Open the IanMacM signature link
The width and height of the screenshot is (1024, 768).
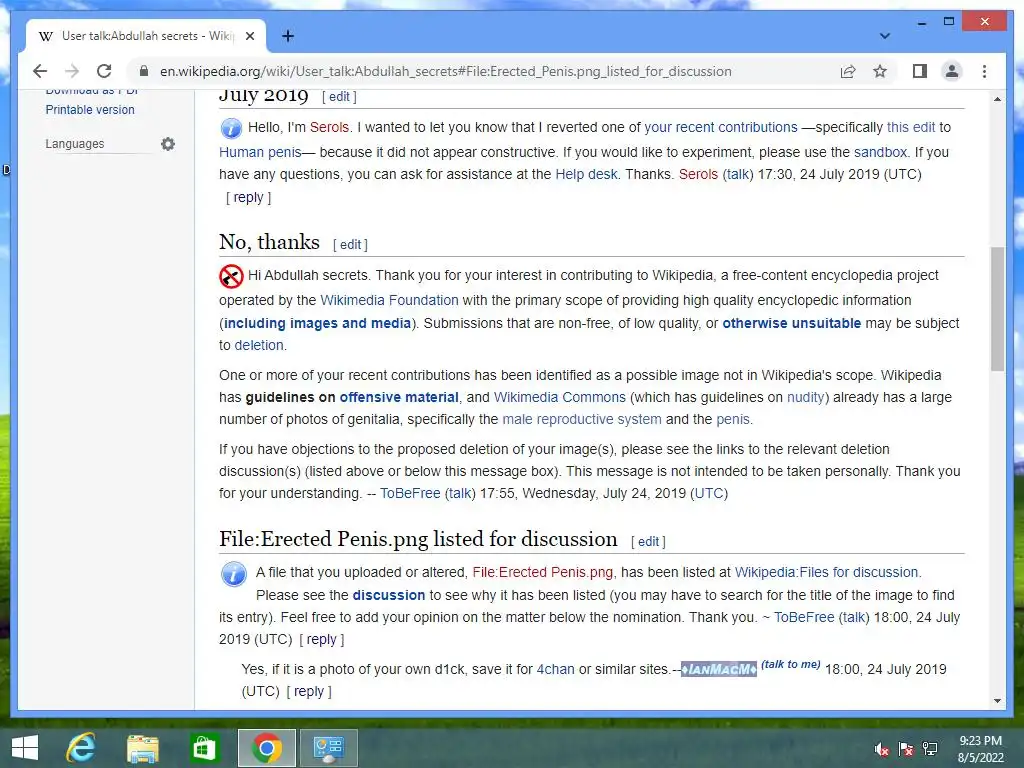[x=719, y=669]
